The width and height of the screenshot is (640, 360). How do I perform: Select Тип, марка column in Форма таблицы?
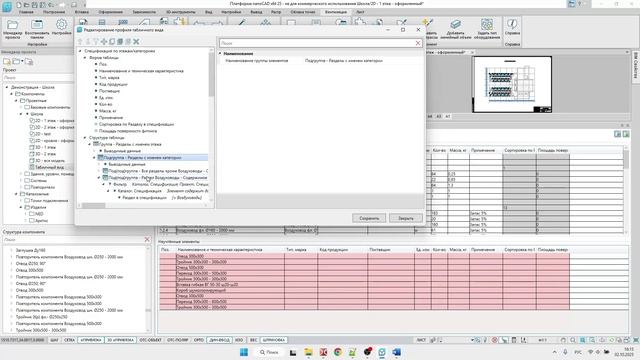pyautogui.click(x=109, y=78)
